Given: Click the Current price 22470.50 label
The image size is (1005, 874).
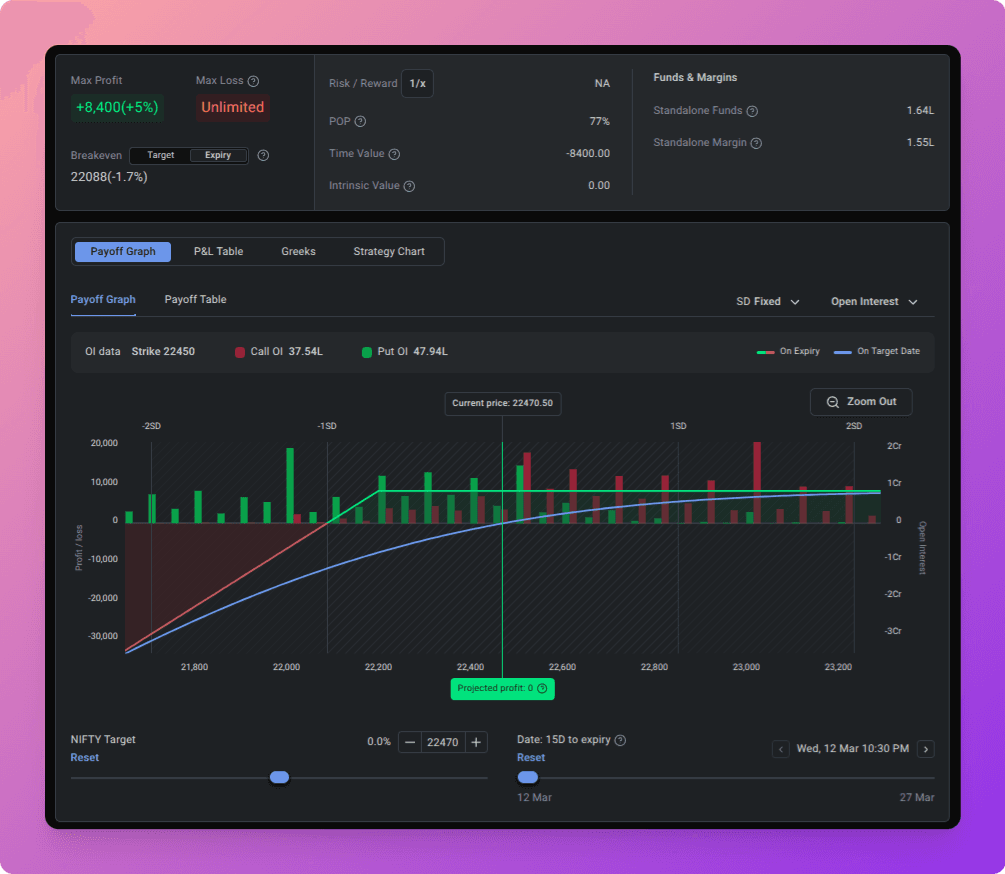Looking at the screenshot, I should click(x=502, y=403).
